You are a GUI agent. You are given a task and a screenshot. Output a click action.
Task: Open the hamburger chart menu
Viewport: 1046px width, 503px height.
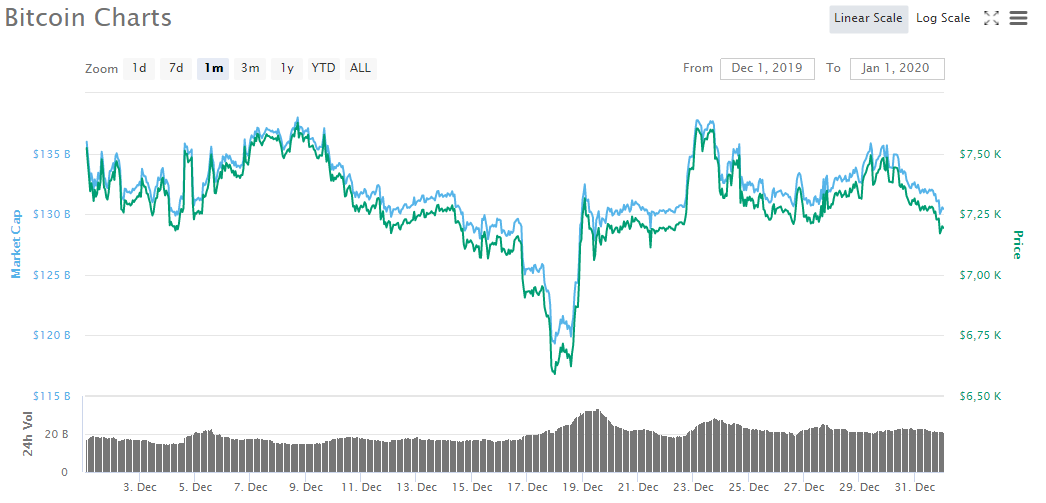[x=1018, y=18]
